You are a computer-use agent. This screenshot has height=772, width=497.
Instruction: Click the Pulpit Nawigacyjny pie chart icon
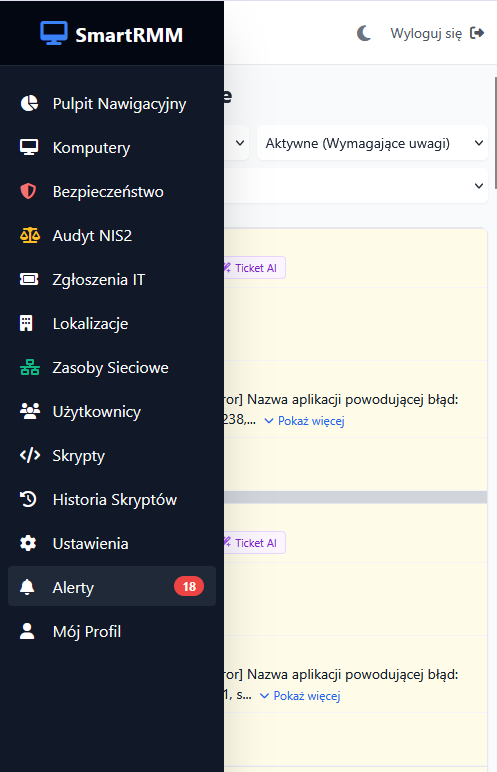29,103
